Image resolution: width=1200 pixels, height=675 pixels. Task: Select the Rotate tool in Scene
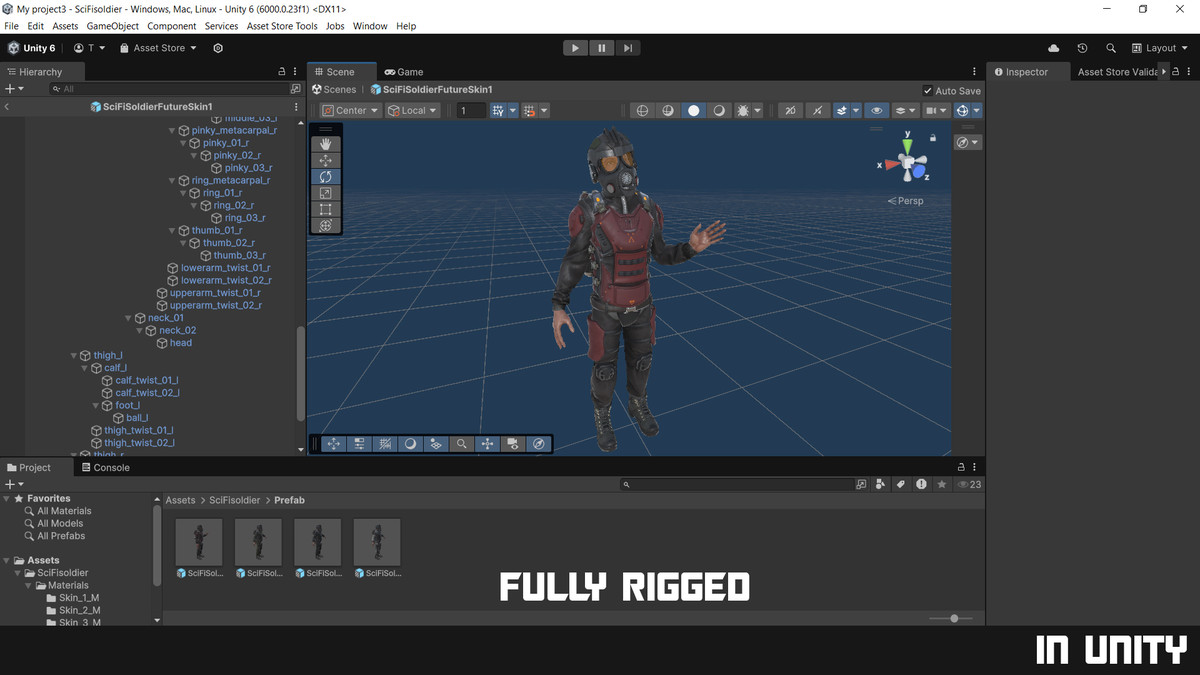(x=325, y=177)
